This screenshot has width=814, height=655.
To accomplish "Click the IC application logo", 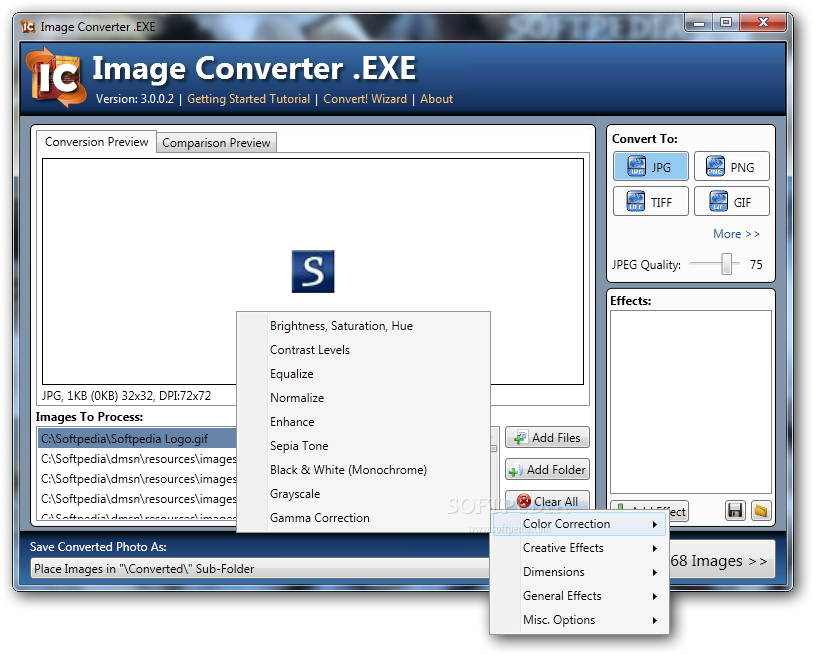I will coord(56,77).
